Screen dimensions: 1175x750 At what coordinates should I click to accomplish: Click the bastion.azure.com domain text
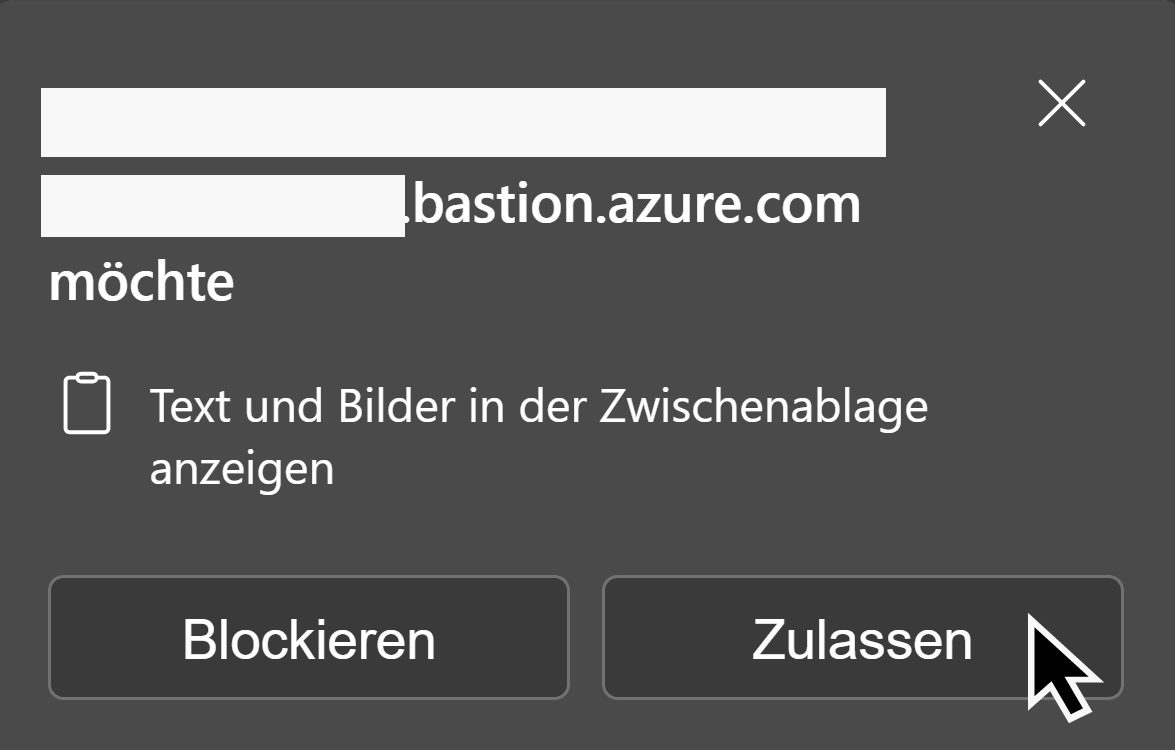636,205
